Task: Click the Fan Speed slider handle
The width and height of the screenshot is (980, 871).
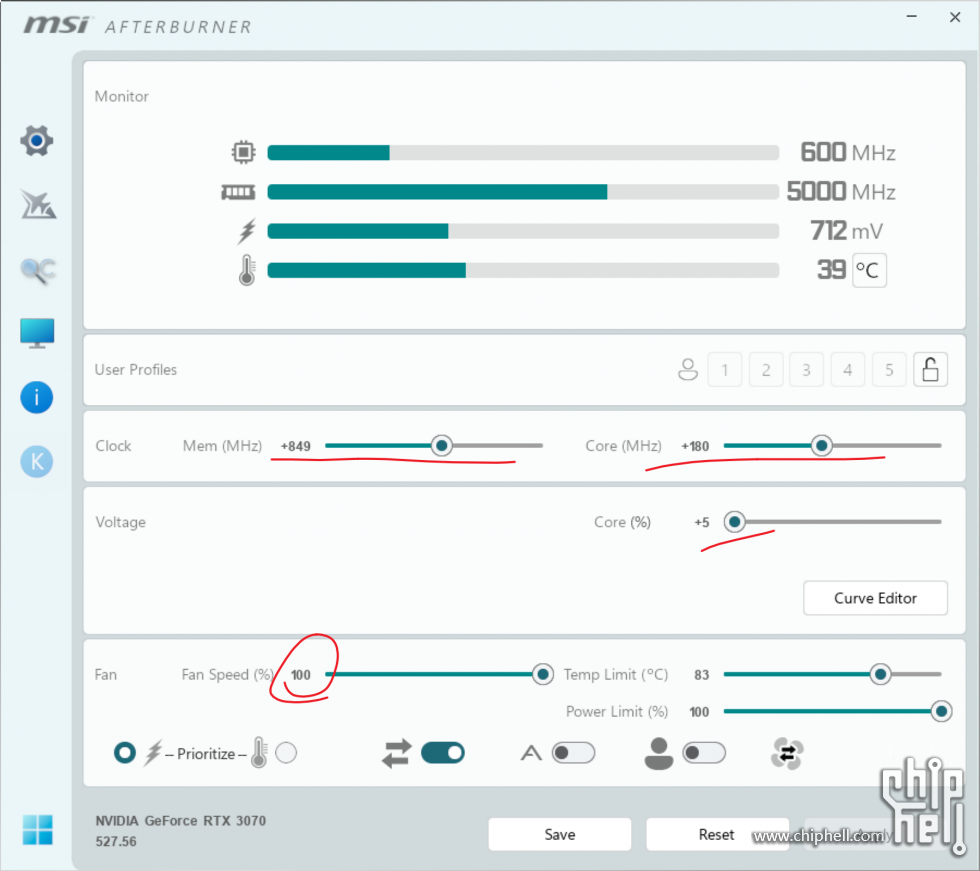Action: tap(542, 674)
